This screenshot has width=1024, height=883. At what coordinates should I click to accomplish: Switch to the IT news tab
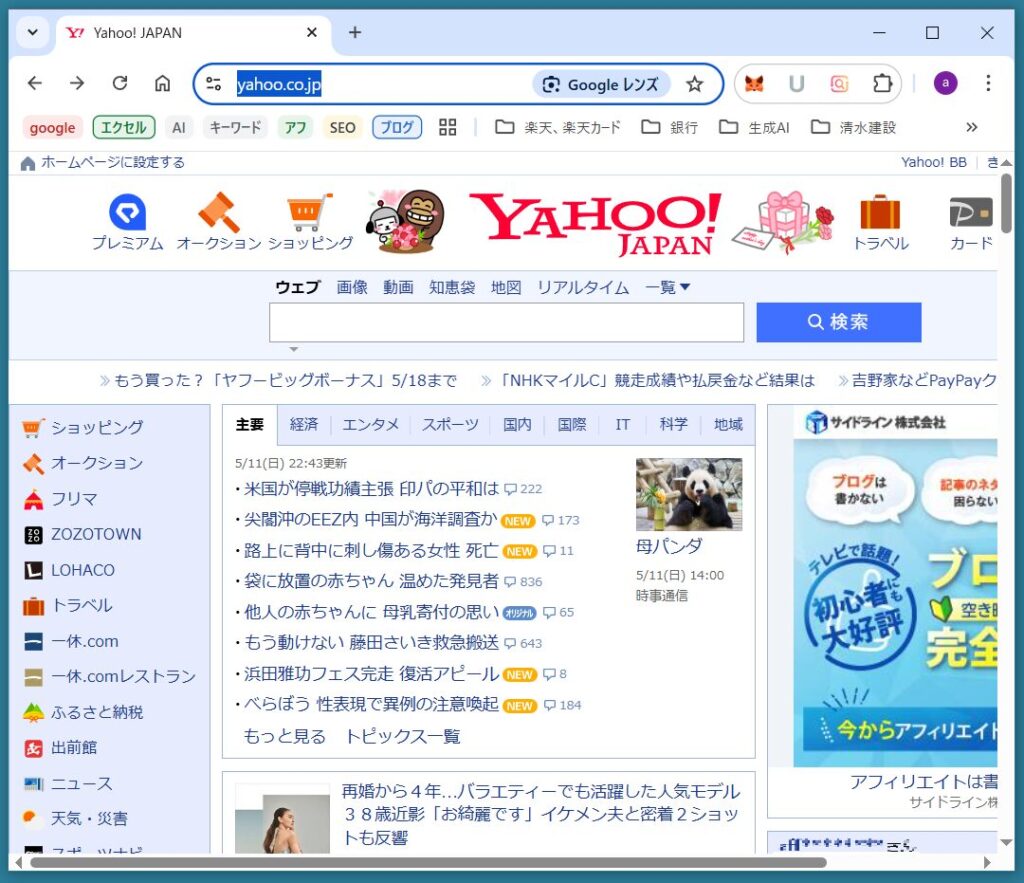(622, 425)
